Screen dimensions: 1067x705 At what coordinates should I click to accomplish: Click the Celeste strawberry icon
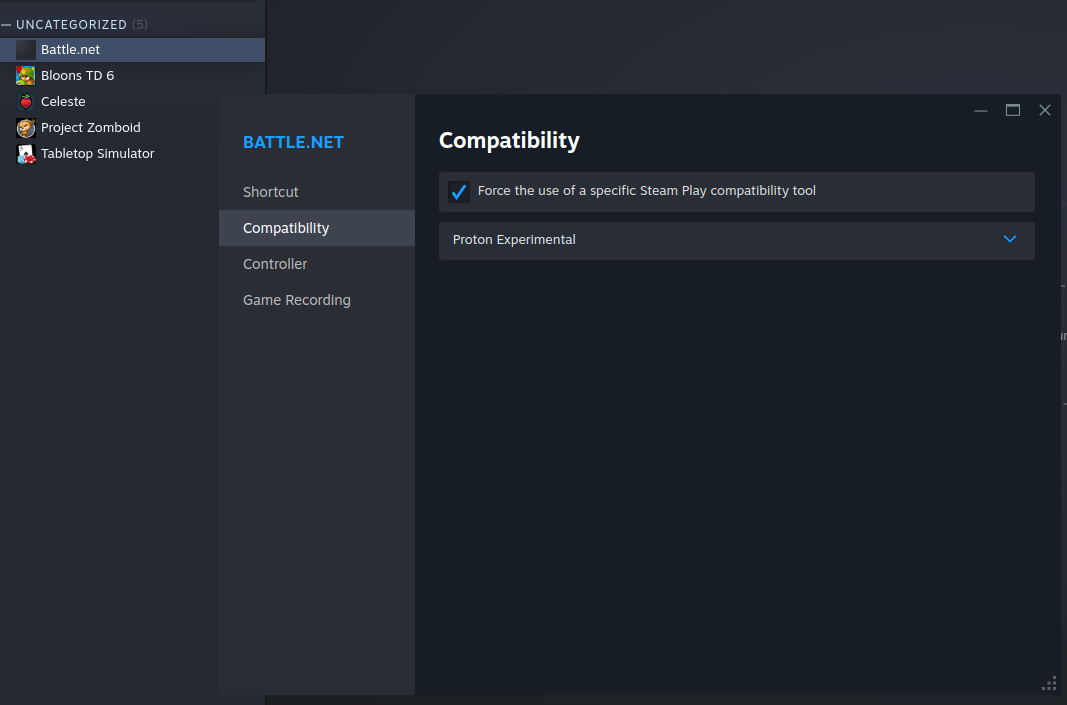pos(26,102)
